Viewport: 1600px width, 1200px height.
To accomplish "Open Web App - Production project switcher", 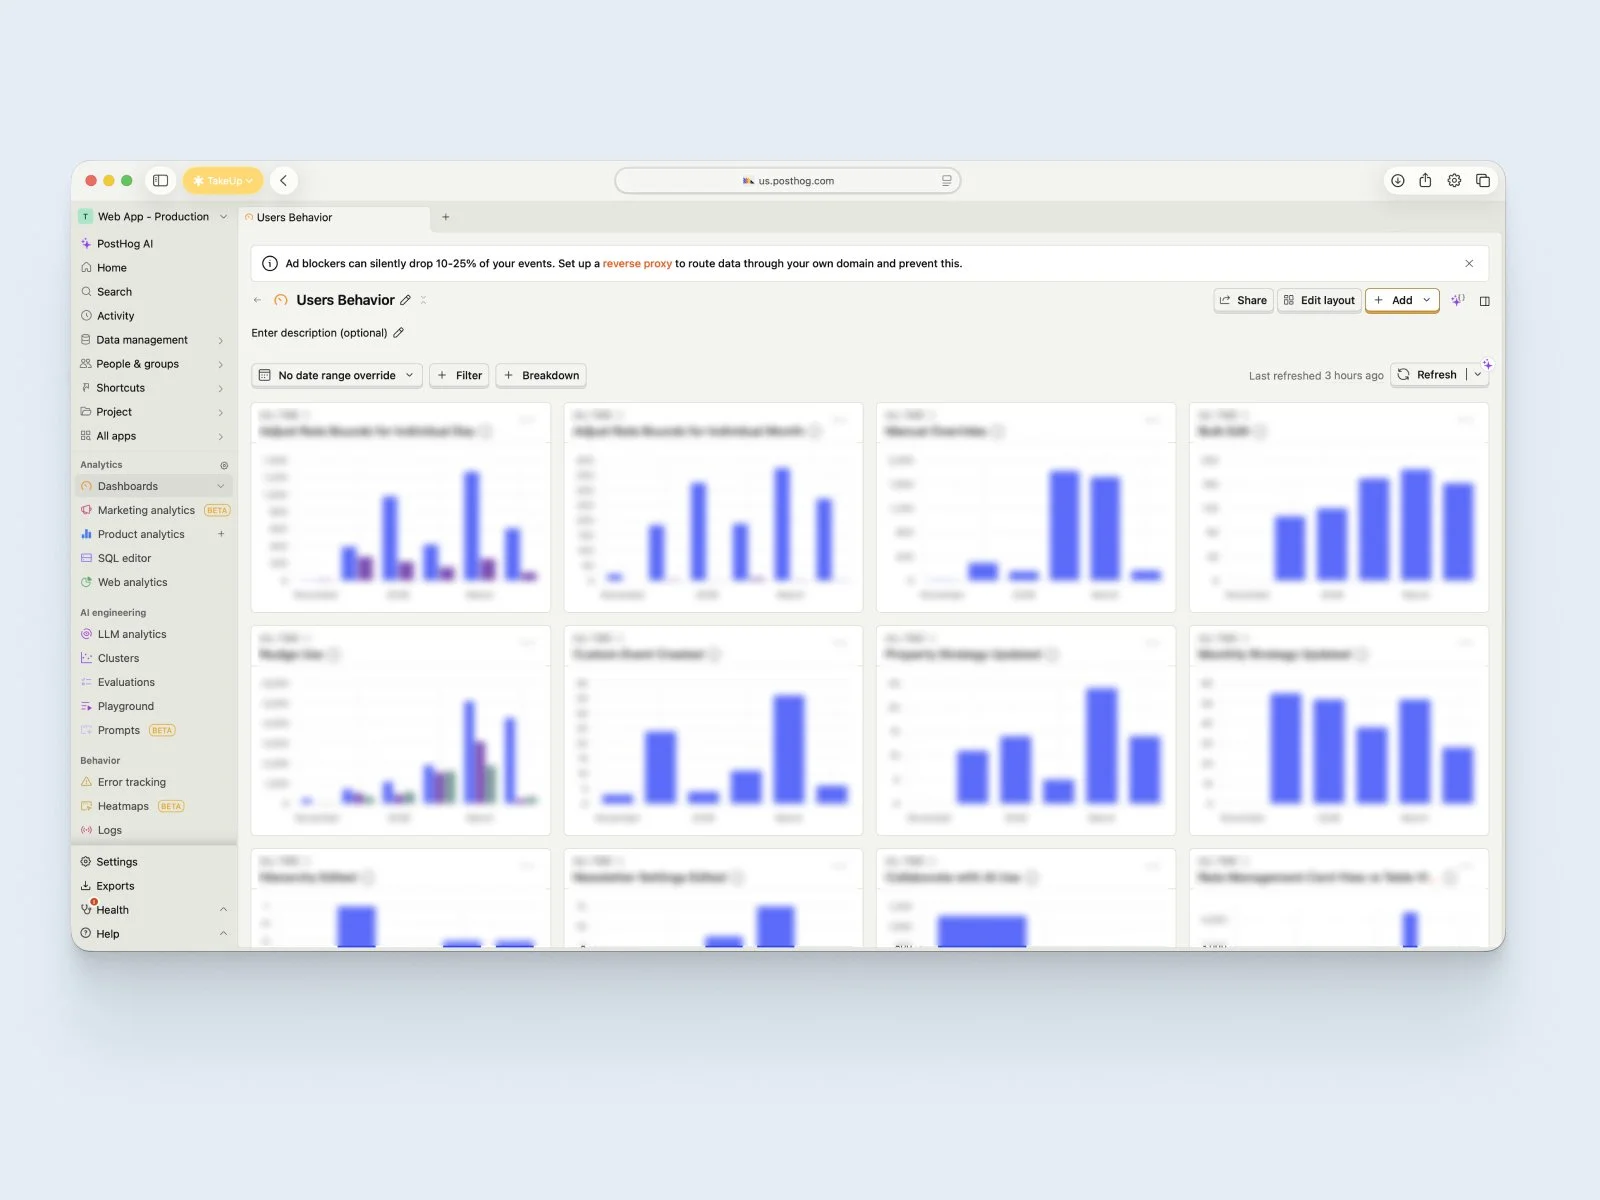I will click(153, 216).
